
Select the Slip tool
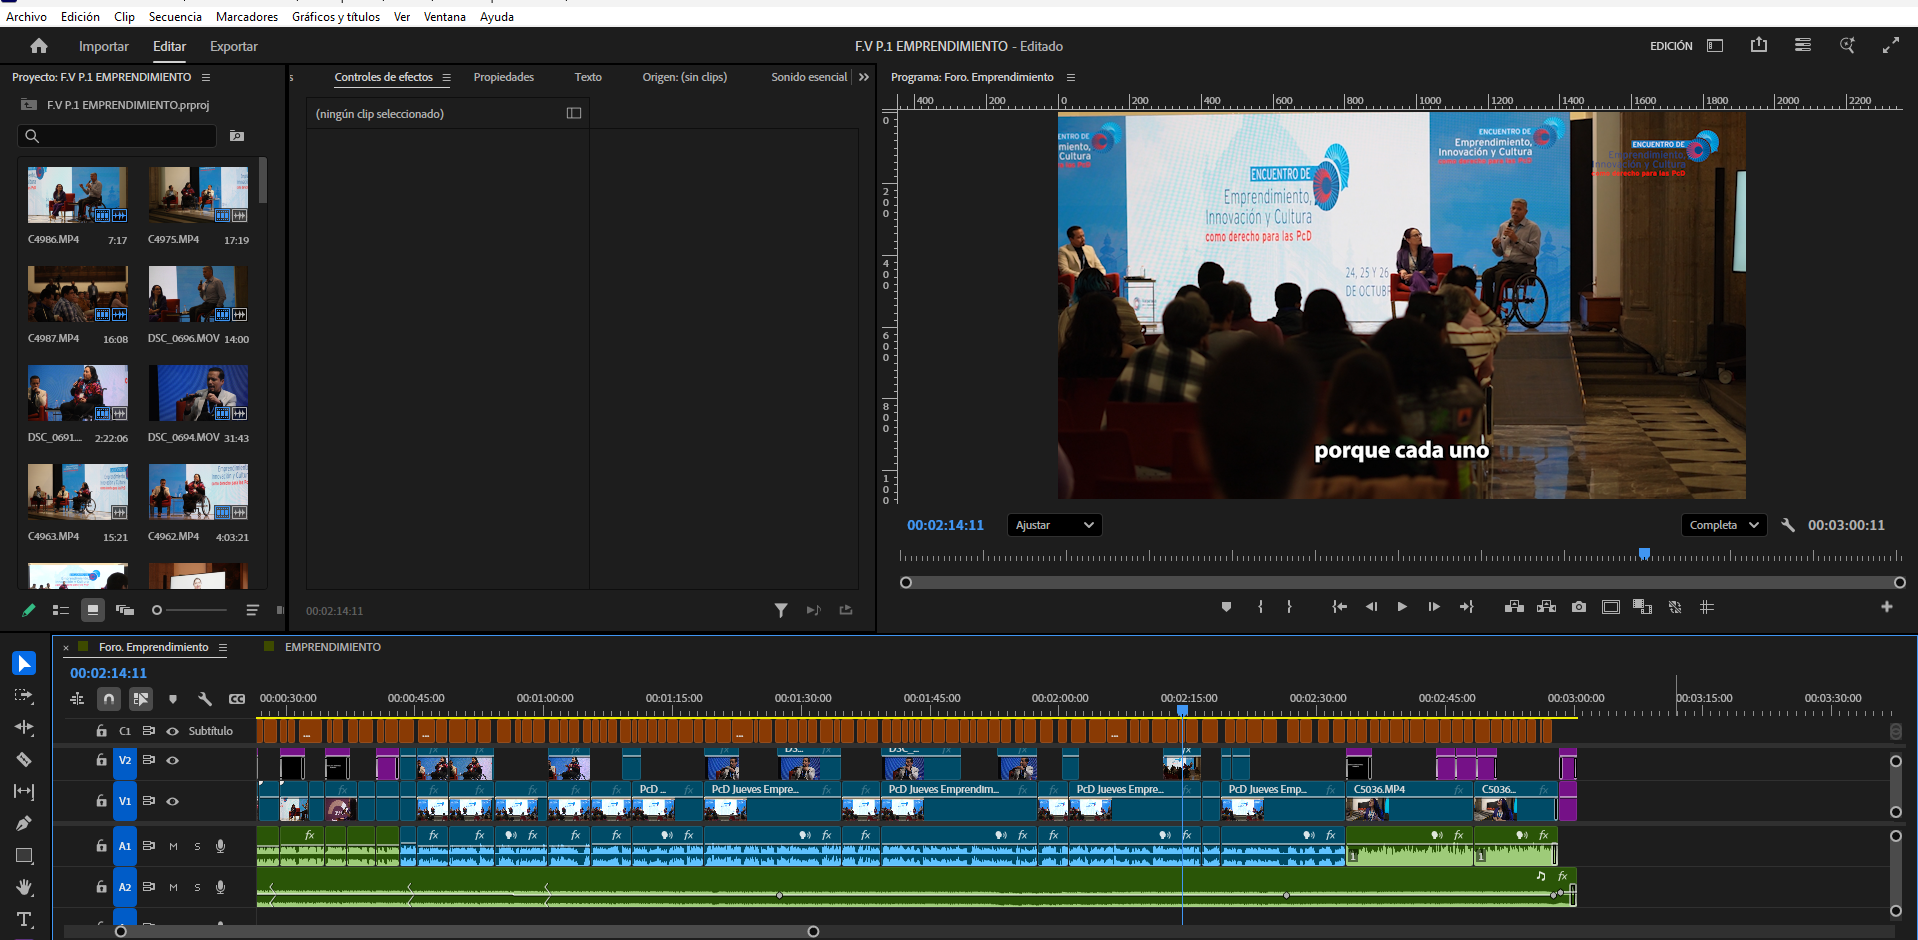pos(24,791)
